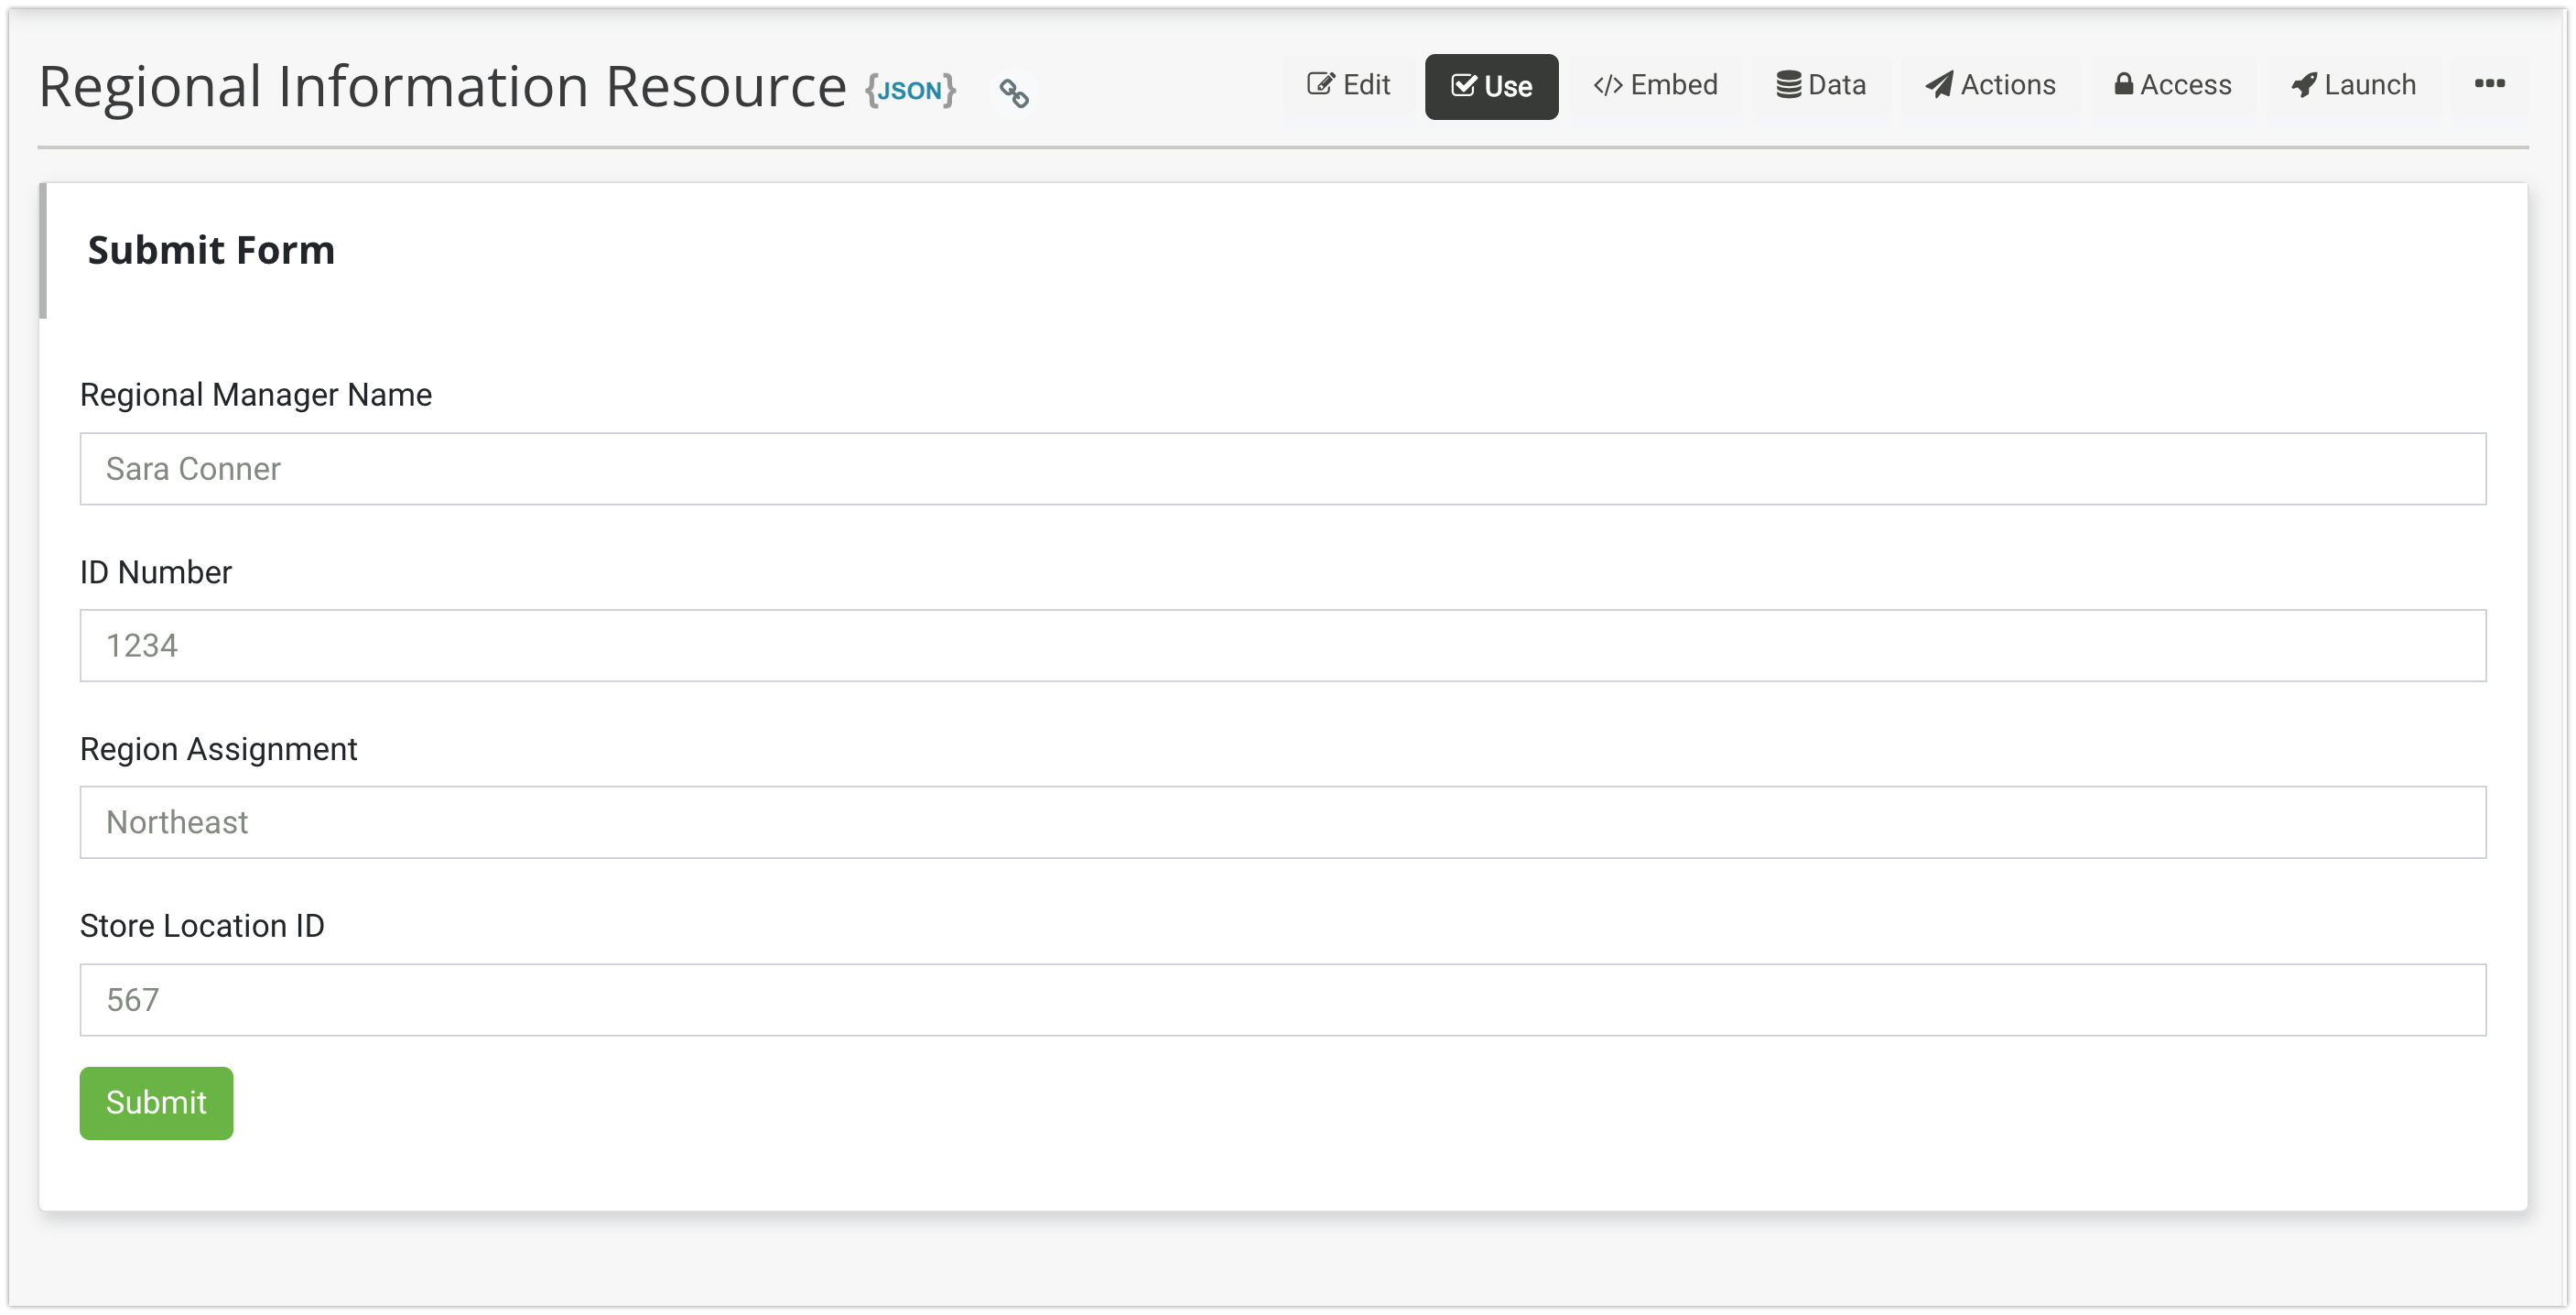Click the Regional Information Resource title
The height and width of the screenshot is (1315, 2576).
[442, 86]
